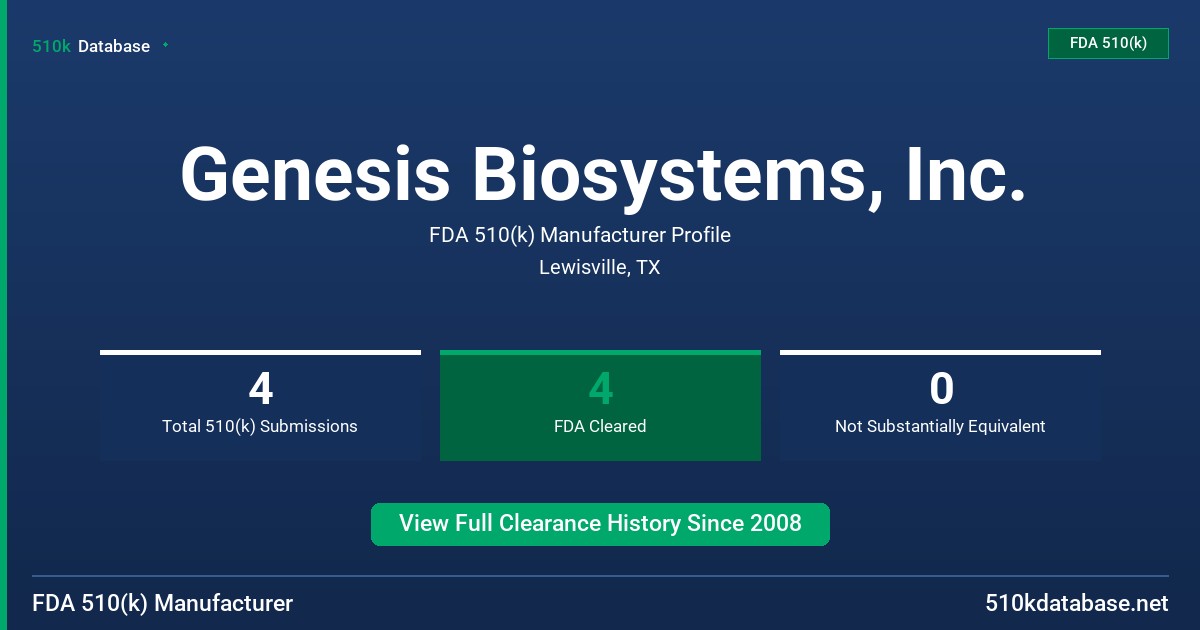Click the 510k Database logo text
The image size is (1200, 630).
(91, 46)
